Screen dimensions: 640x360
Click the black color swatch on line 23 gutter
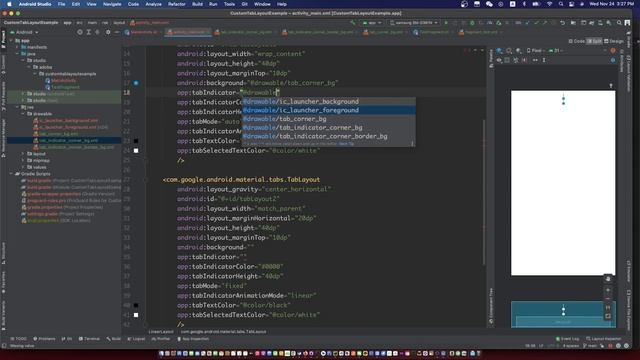coord(136,141)
